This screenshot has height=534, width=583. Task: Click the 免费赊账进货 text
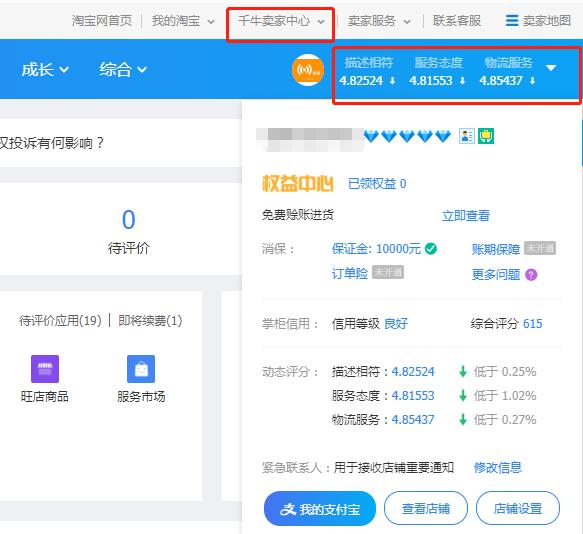tap(297, 215)
